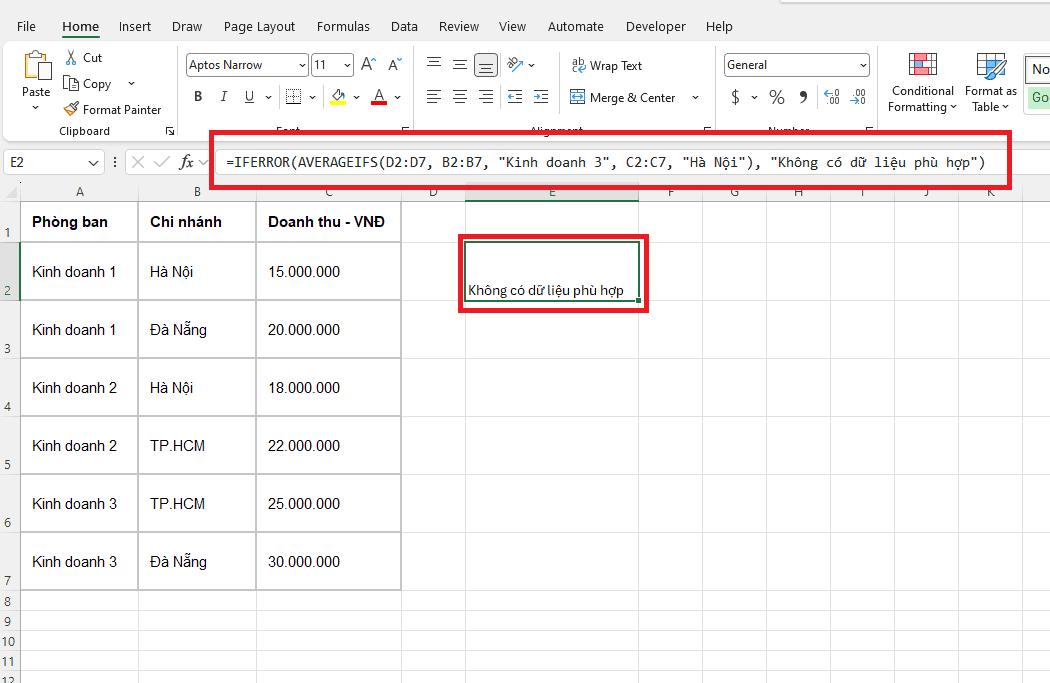Viewport: 1050px width, 683px height.
Task: Activate the Format Painter brush
Action: [71, 109]
